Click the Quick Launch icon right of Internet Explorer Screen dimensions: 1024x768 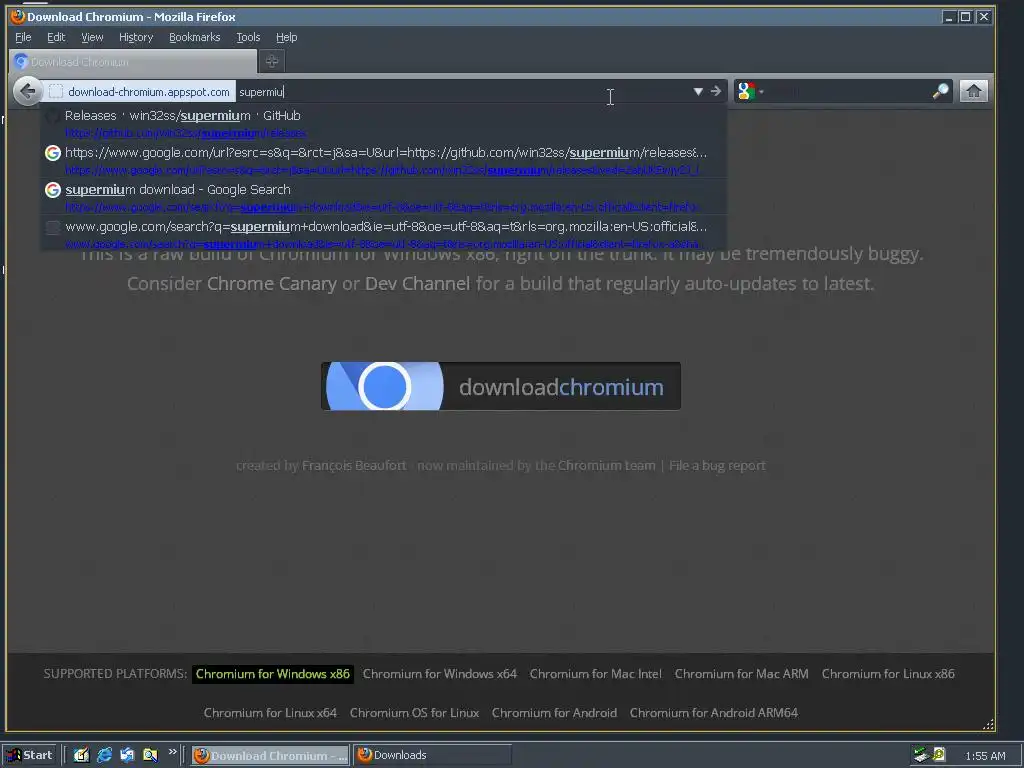click(127, 756)
